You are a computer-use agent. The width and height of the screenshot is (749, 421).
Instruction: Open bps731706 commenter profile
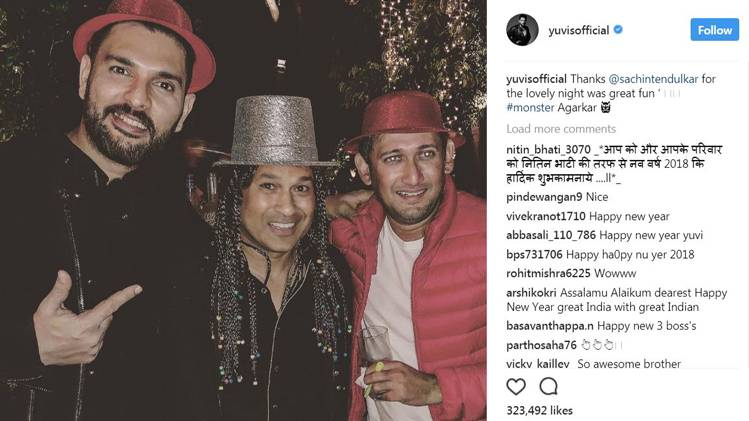pos(535,255)
